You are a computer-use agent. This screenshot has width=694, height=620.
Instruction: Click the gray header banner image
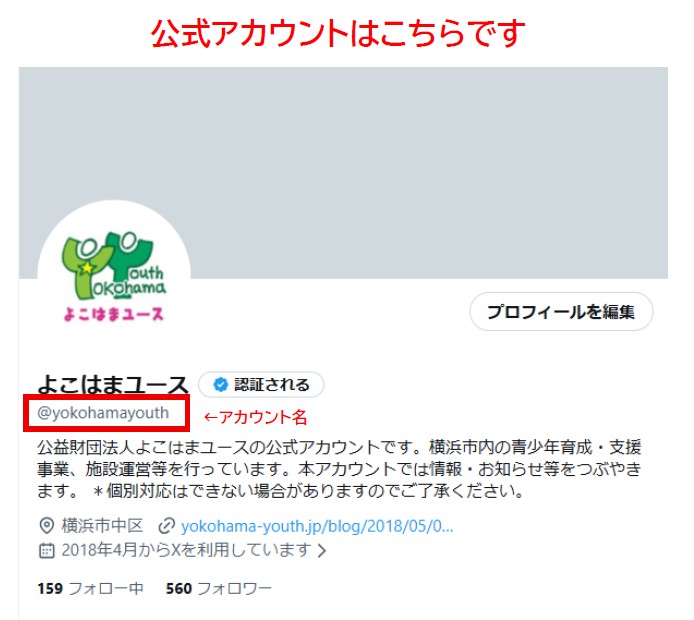(x=343, y=173)
